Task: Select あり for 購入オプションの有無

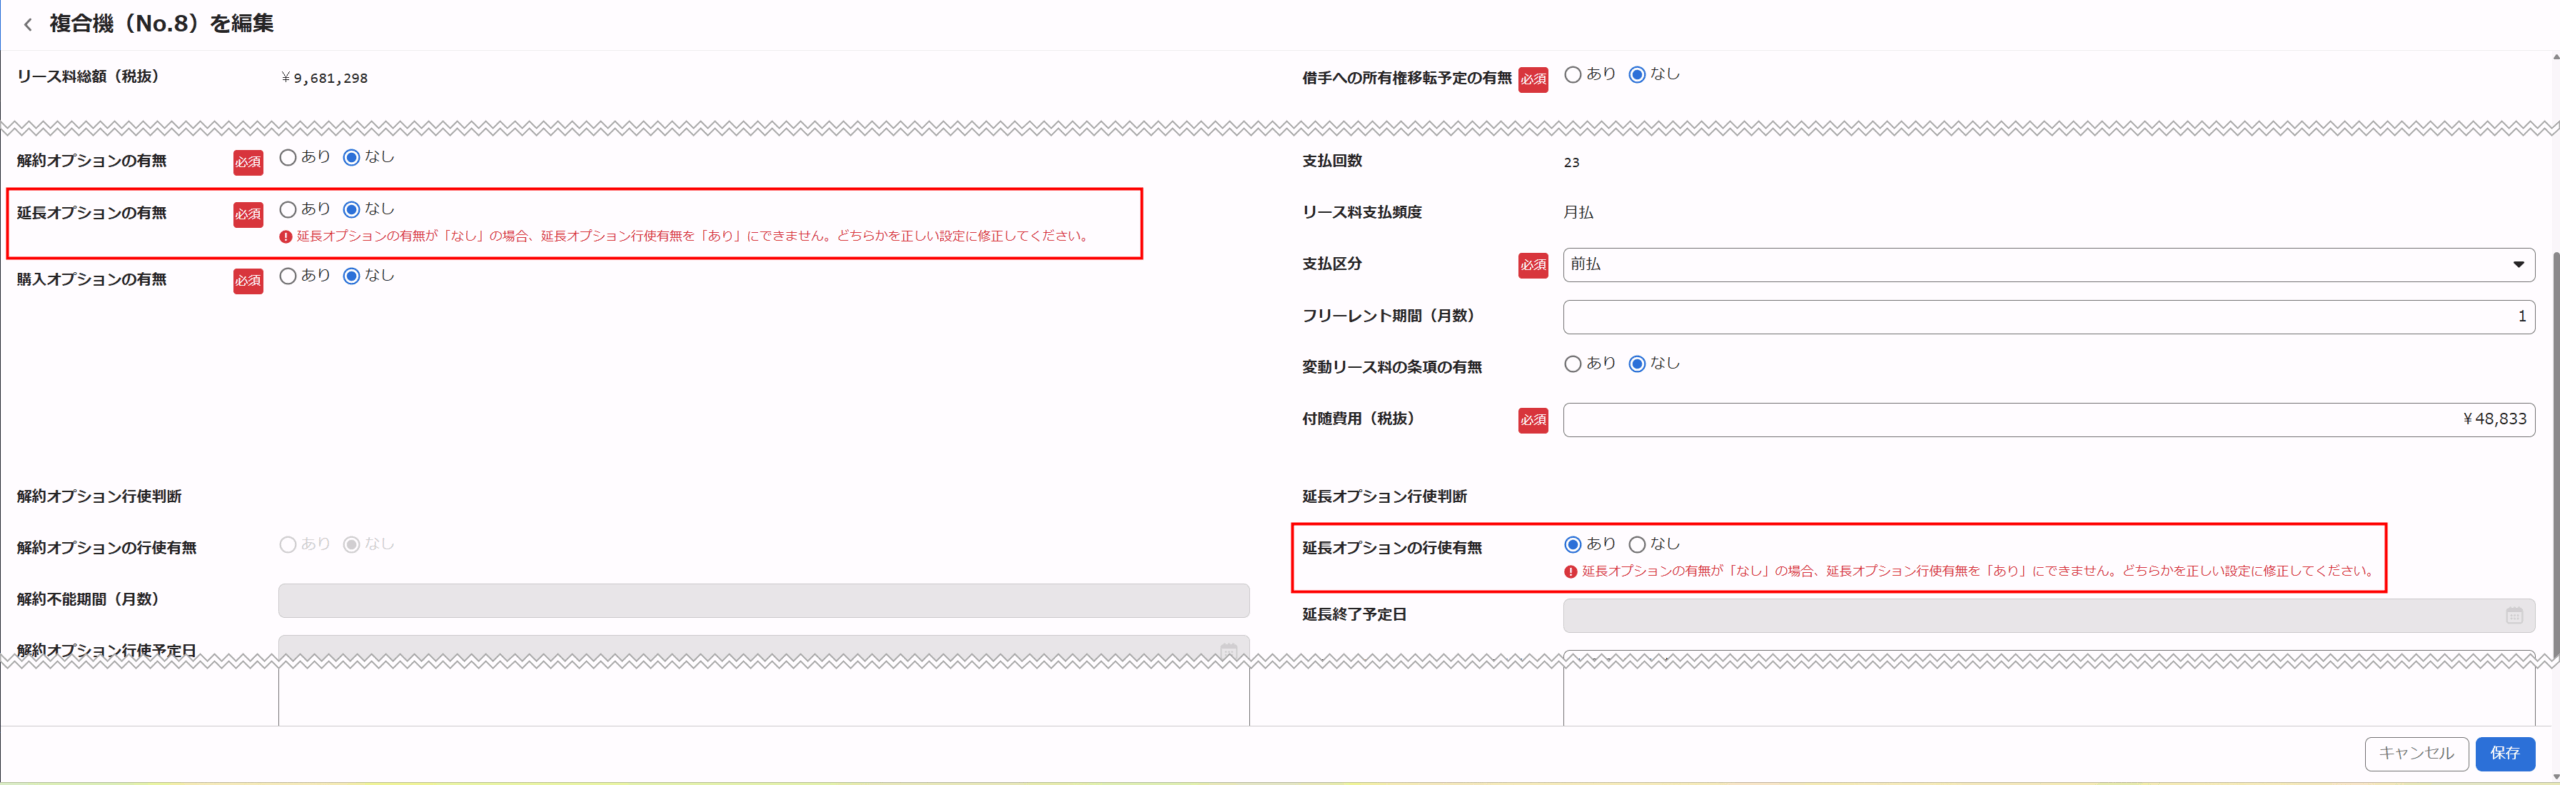Action: tap(288, 277)
